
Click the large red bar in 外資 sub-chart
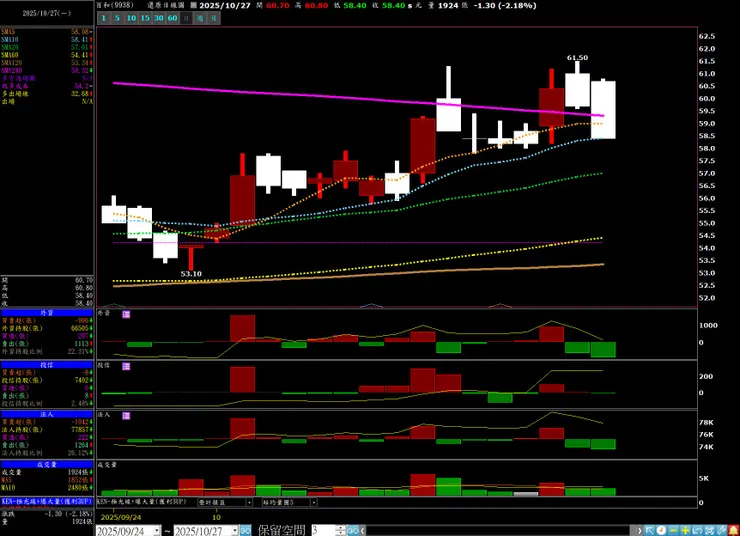point(243,328)
